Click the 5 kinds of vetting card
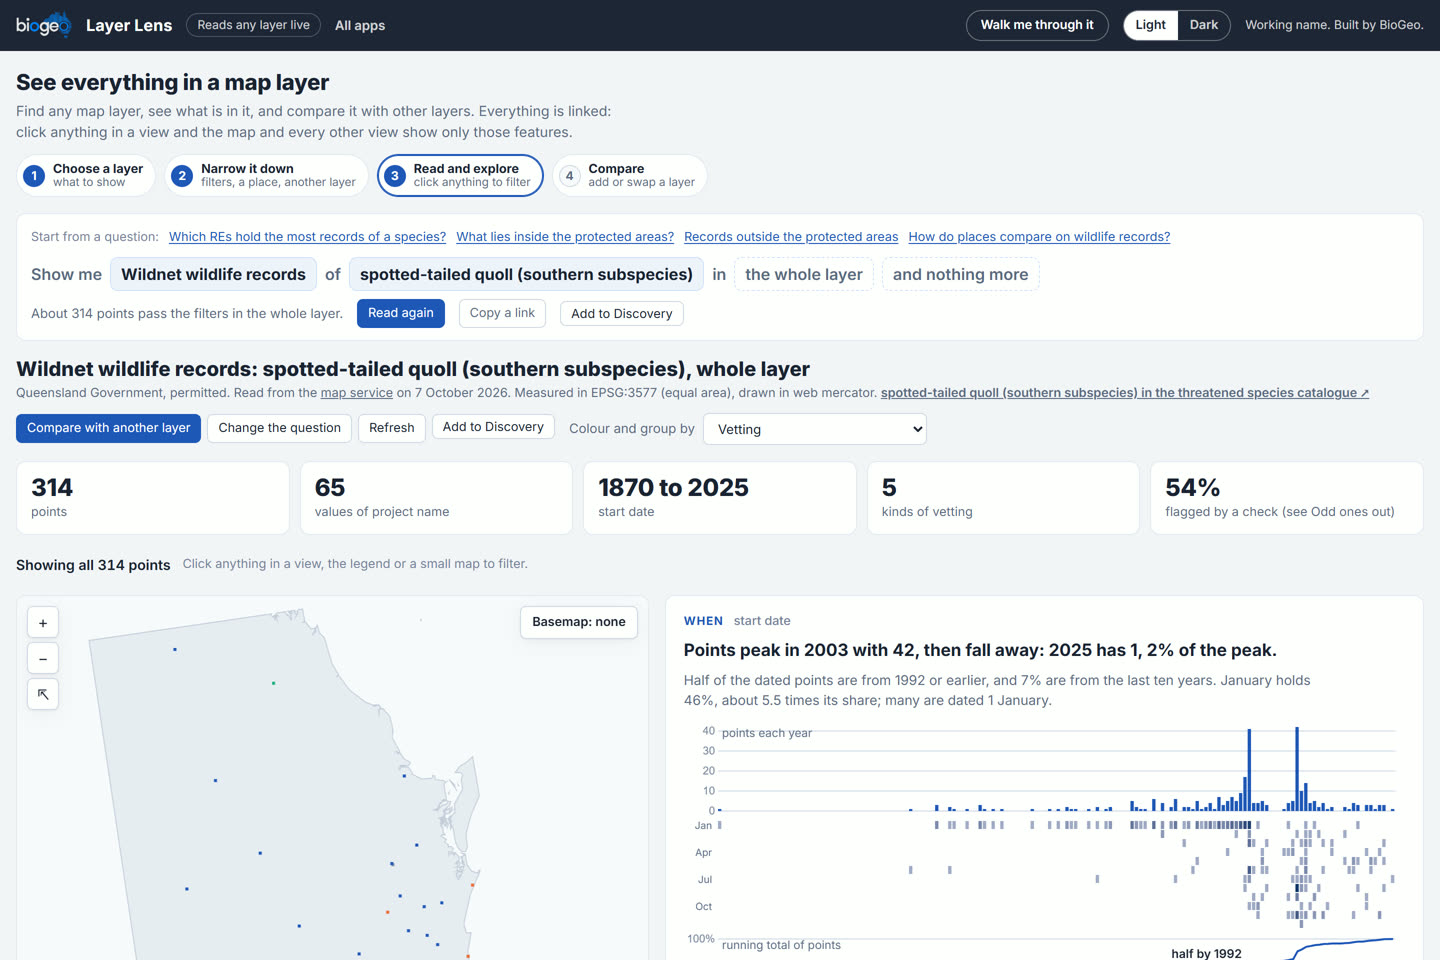 [x=1003, y=498]
